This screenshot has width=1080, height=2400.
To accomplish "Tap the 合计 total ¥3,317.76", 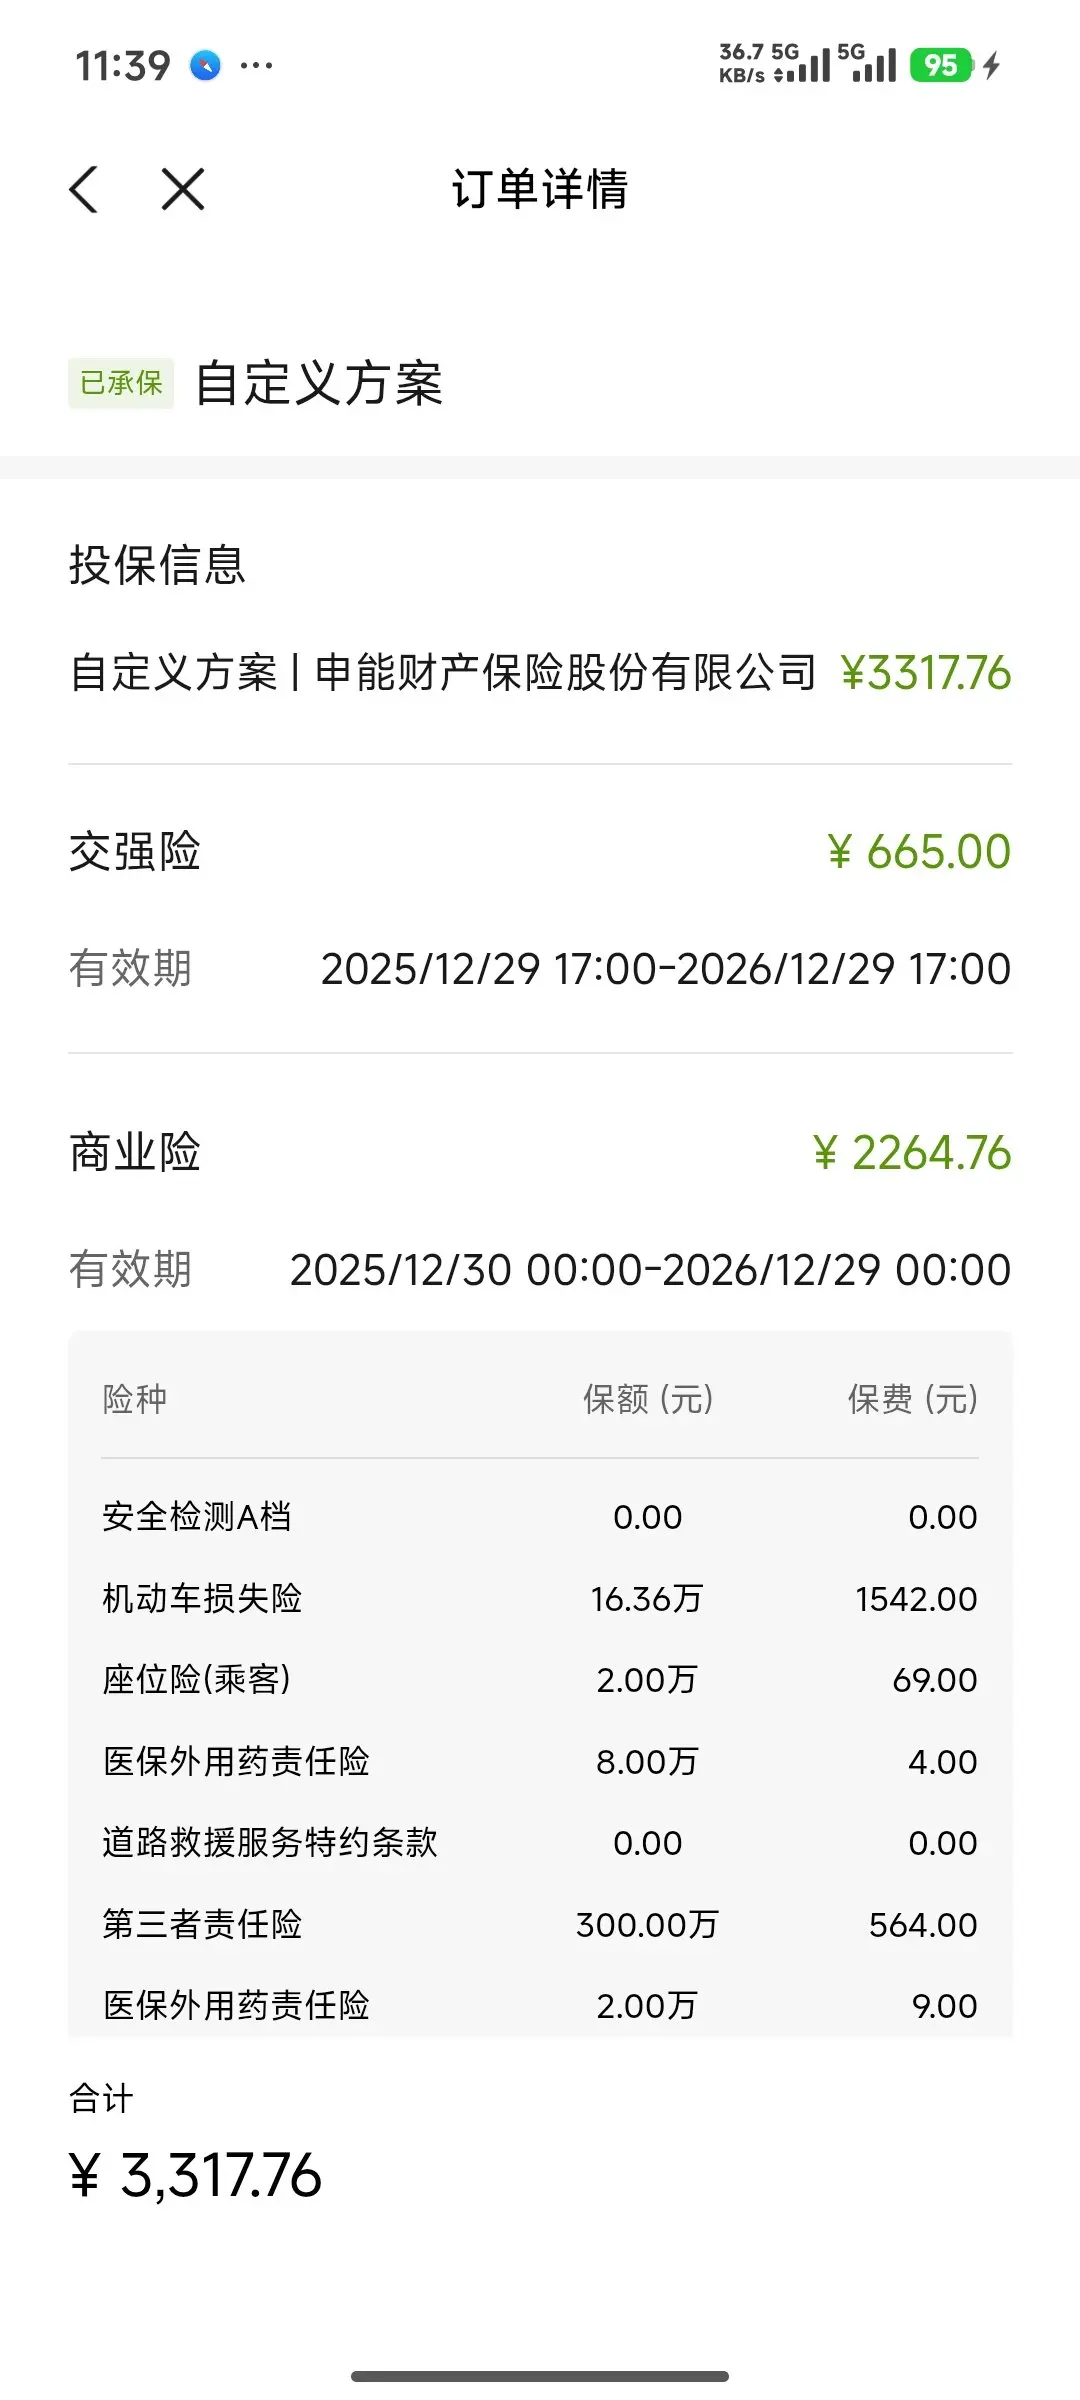I will 196,2176.
